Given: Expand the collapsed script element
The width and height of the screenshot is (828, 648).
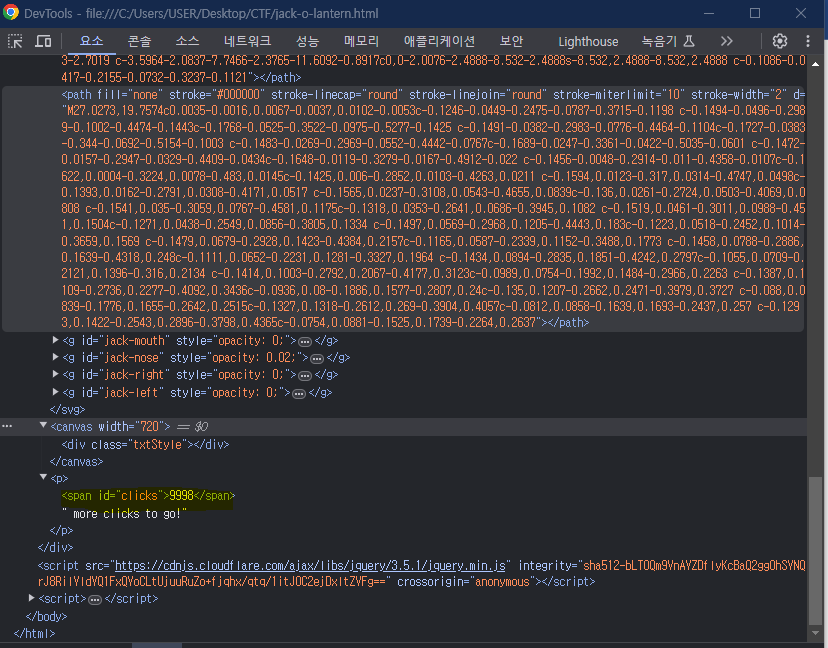Looking at the screenshot, I should pos(32,598).
